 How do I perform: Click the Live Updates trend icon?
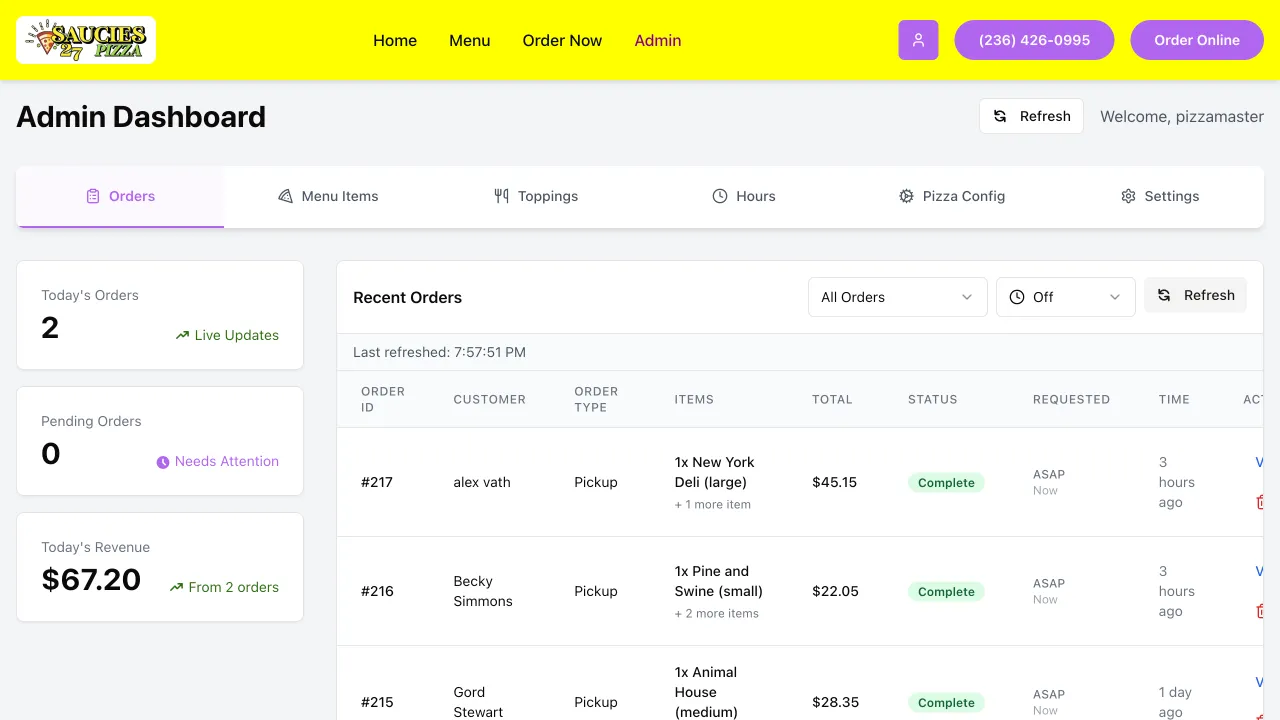click(x=182, y=336)
